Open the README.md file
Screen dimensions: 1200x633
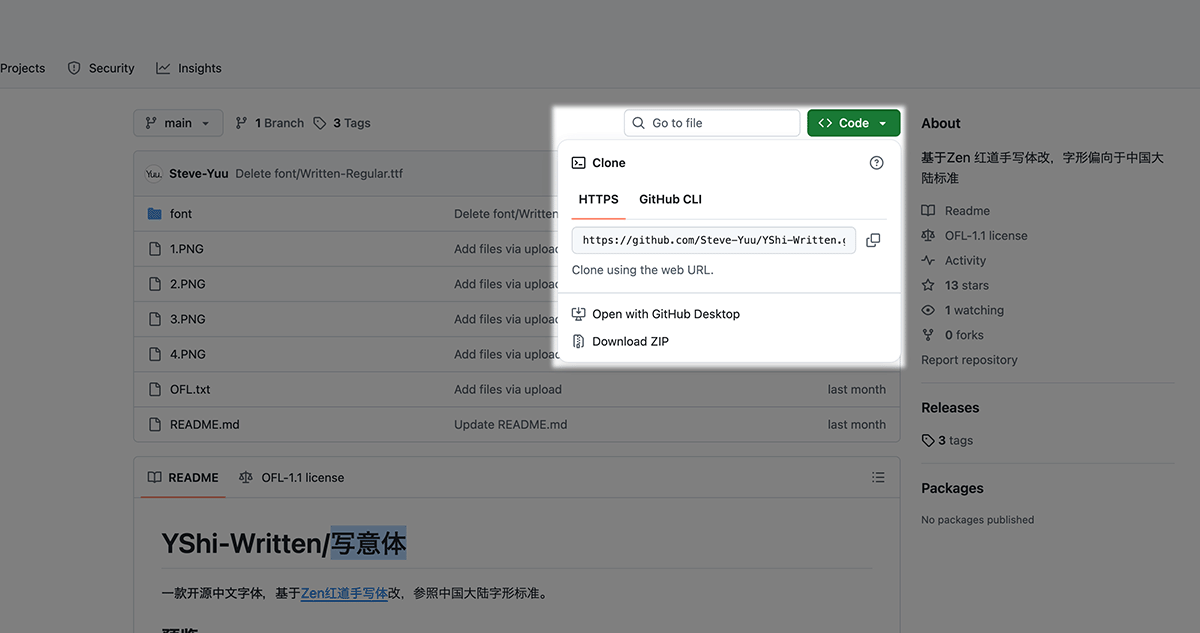(204, 424)
